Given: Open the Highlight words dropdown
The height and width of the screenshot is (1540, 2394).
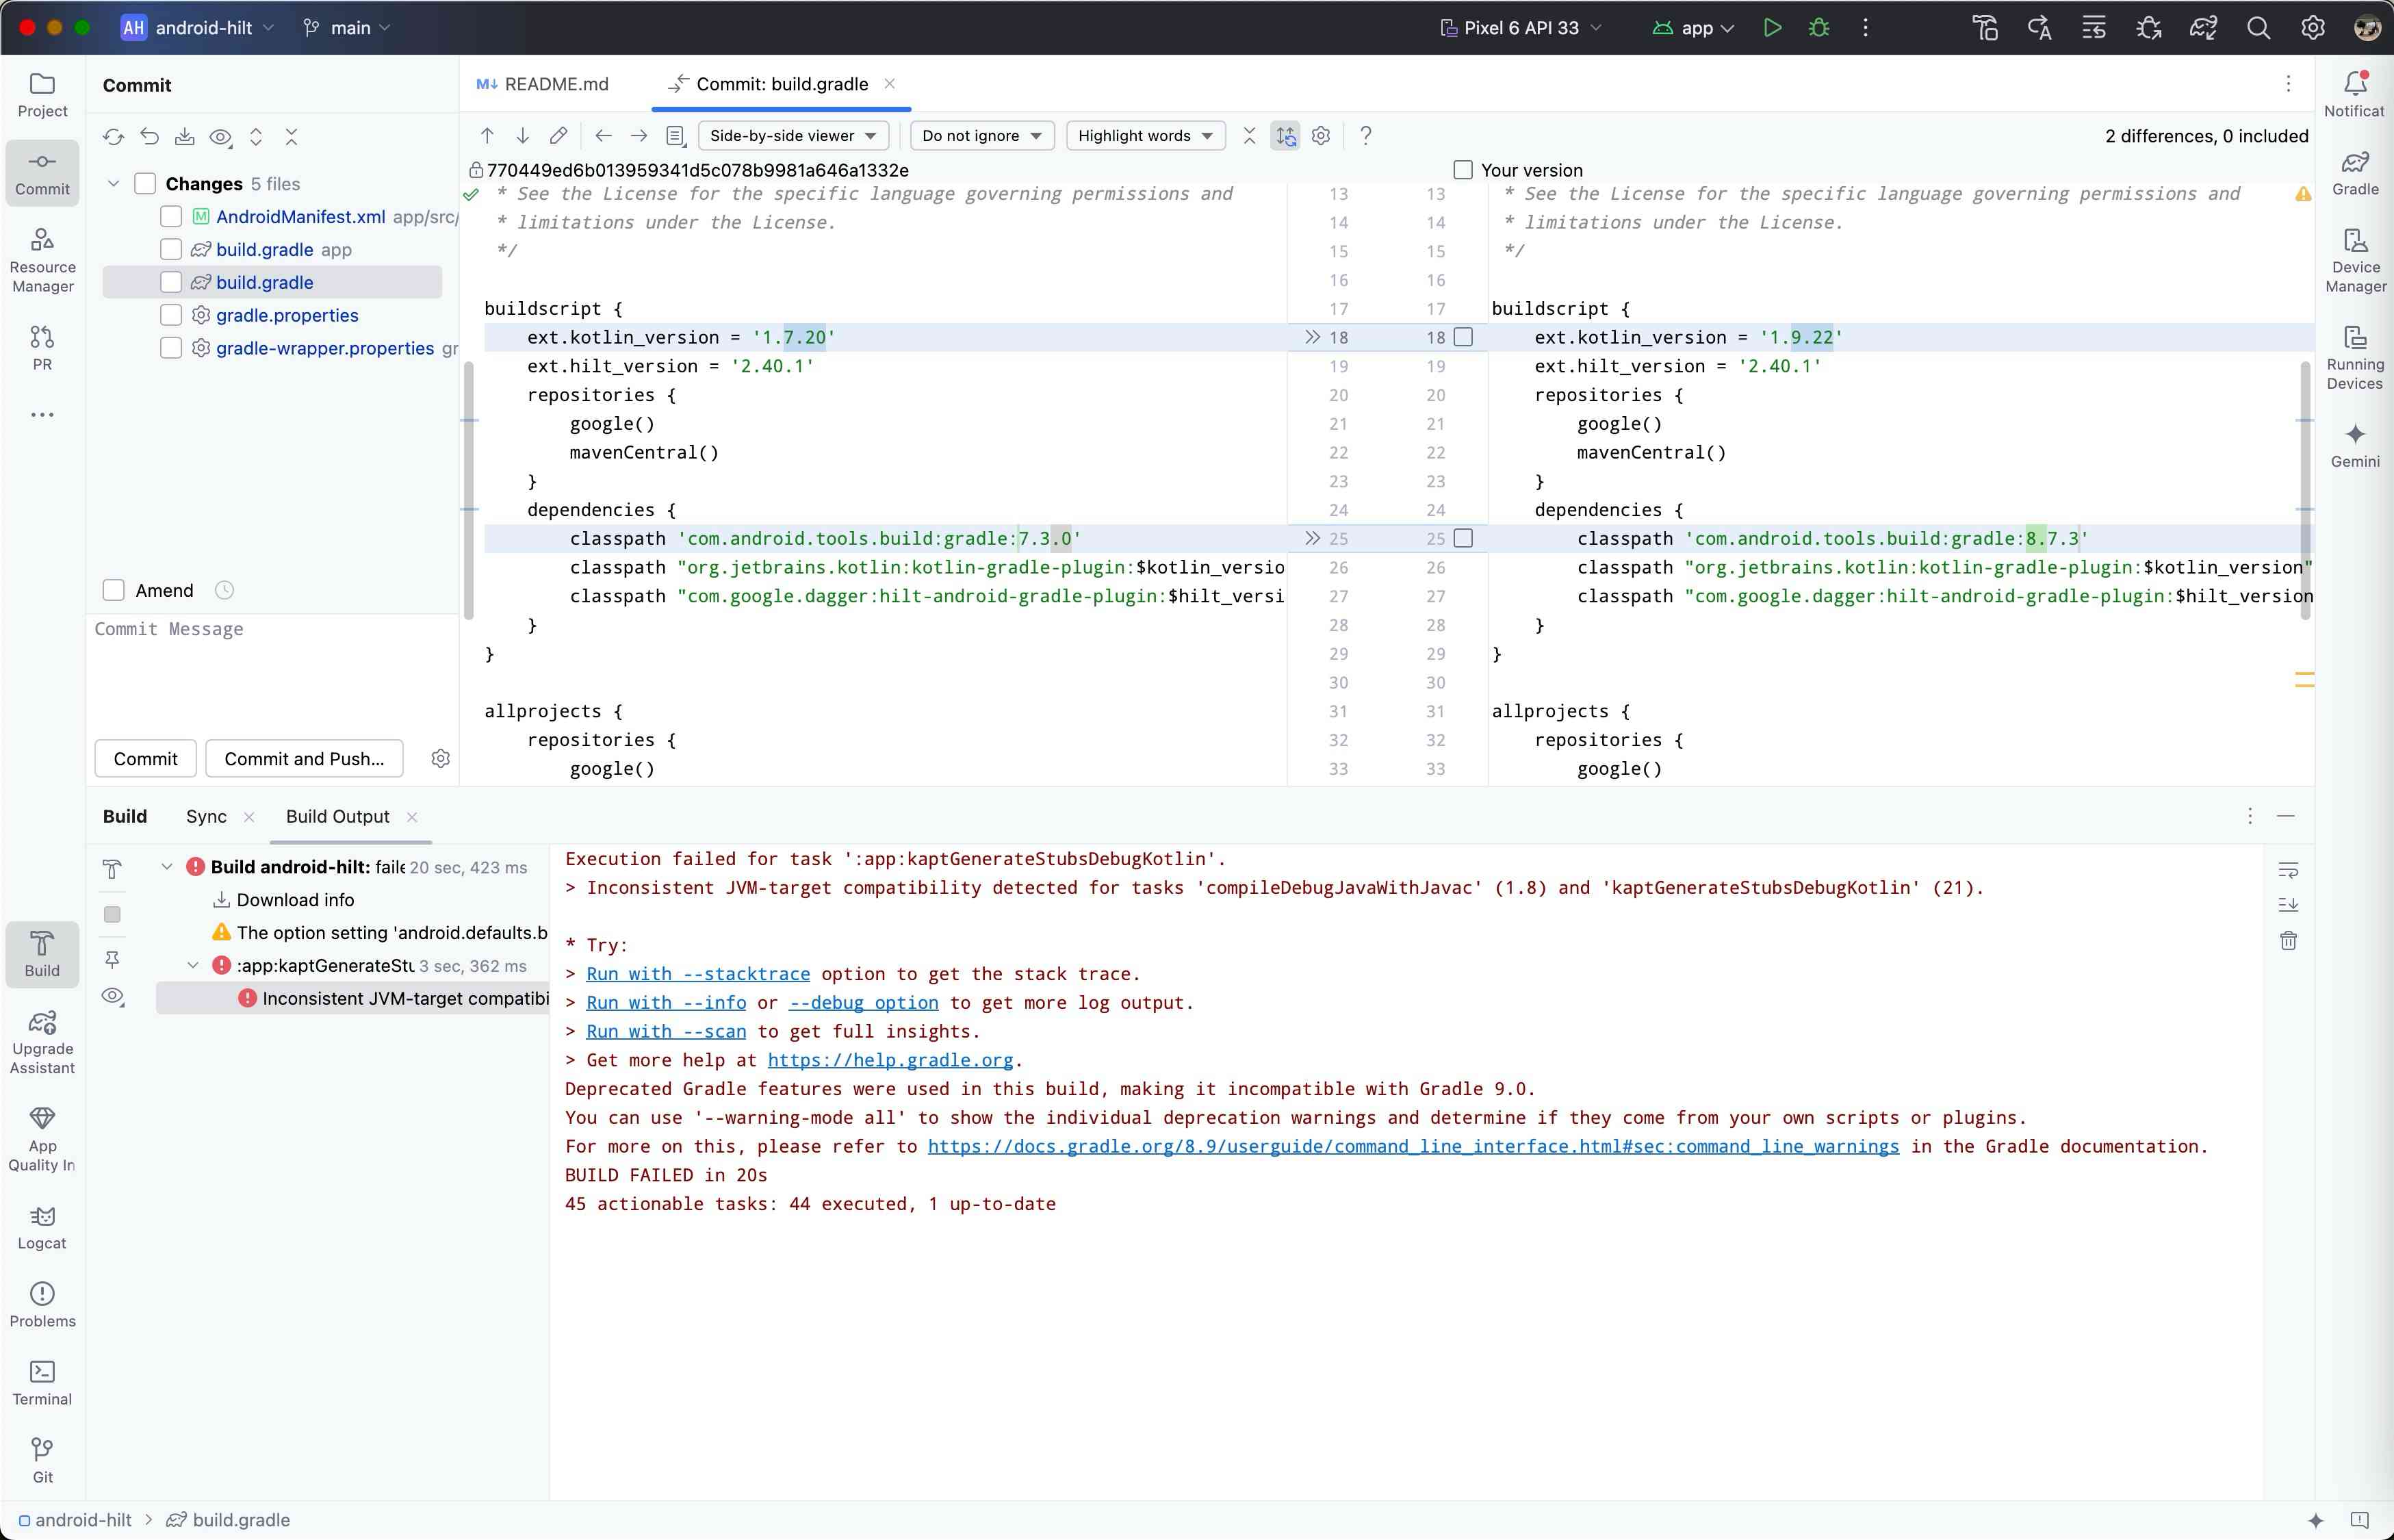Looking at the screenshot, I should tap(1145, 136).
